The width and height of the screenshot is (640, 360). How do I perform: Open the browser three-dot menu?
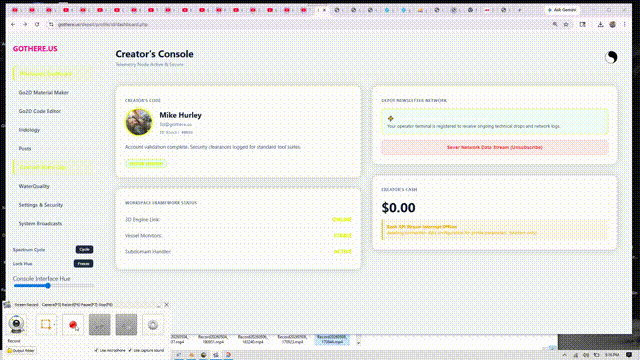coord(624,24)
